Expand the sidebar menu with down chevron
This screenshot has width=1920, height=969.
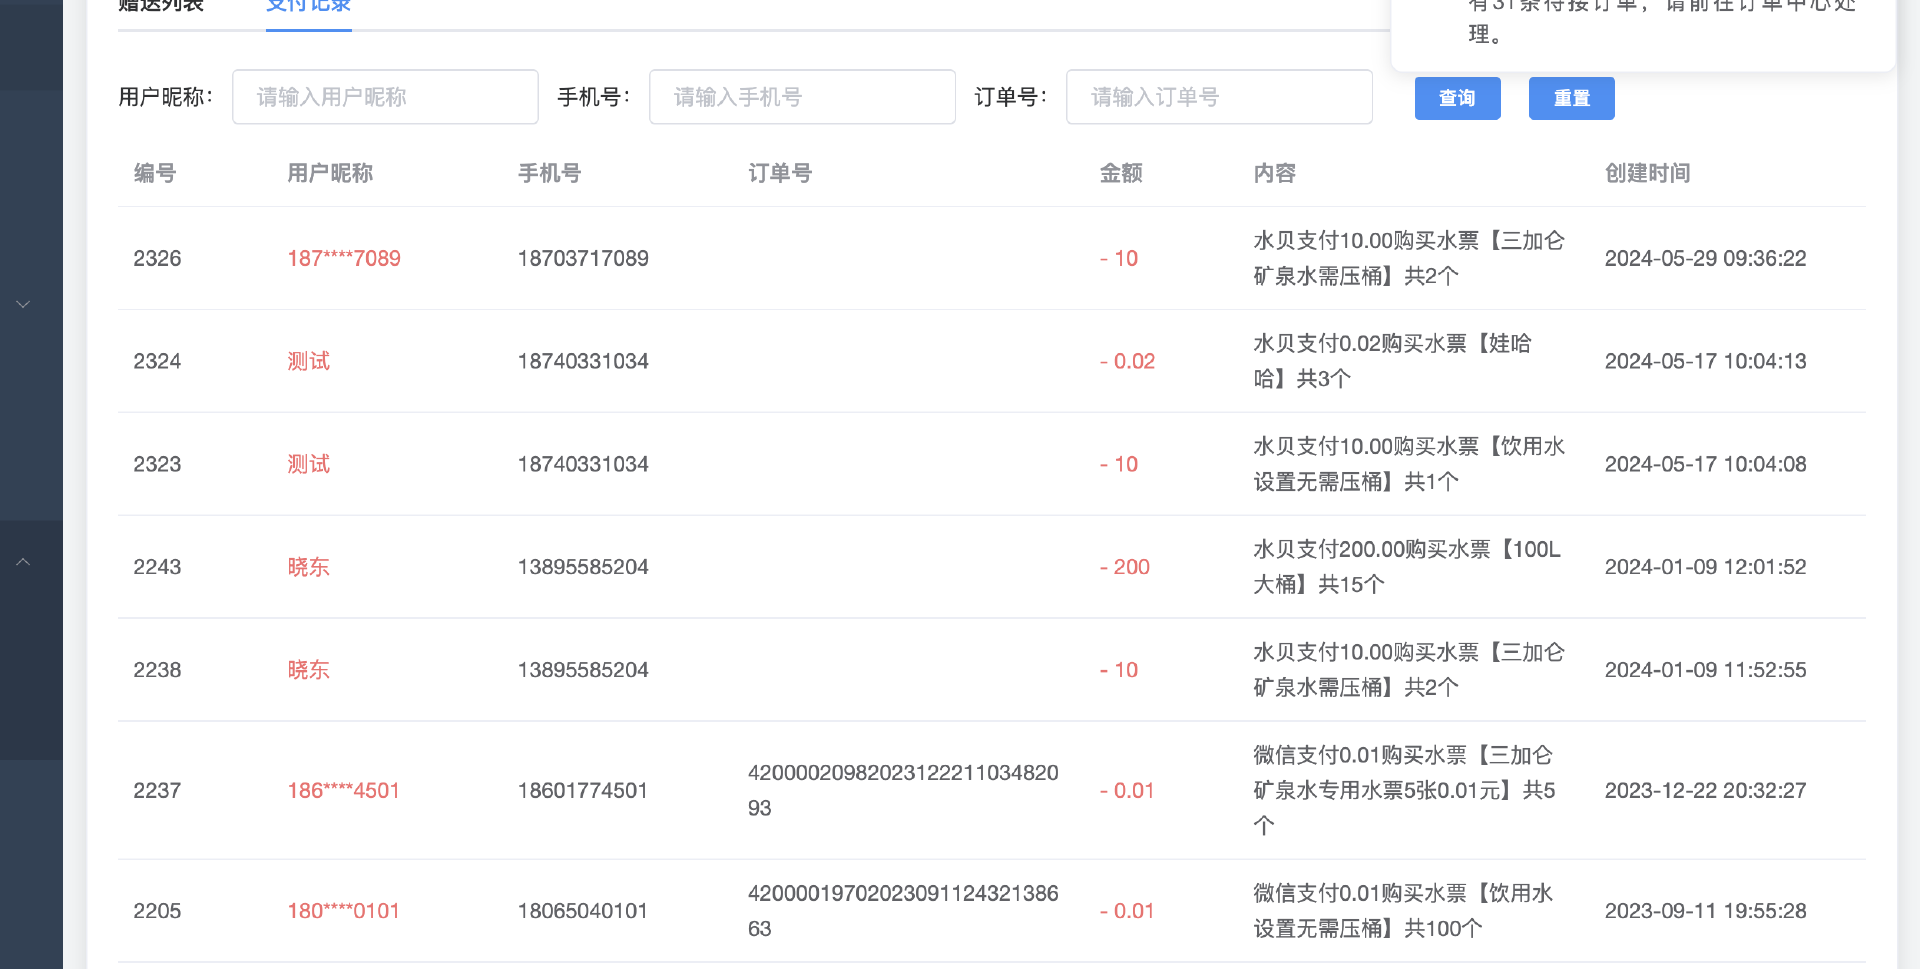pyautogui.click(x=23, y=304)
